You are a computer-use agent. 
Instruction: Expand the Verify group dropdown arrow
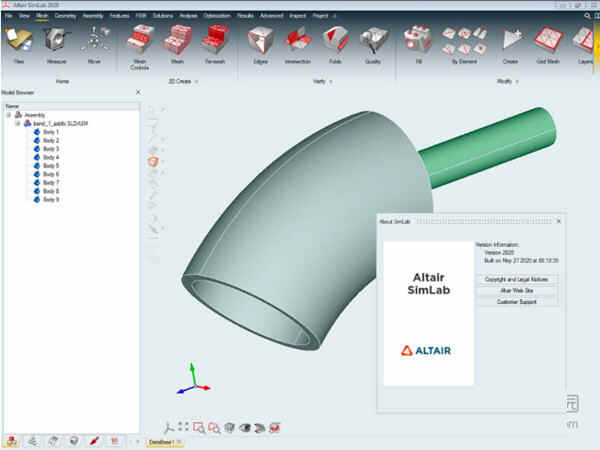[331, 82]
